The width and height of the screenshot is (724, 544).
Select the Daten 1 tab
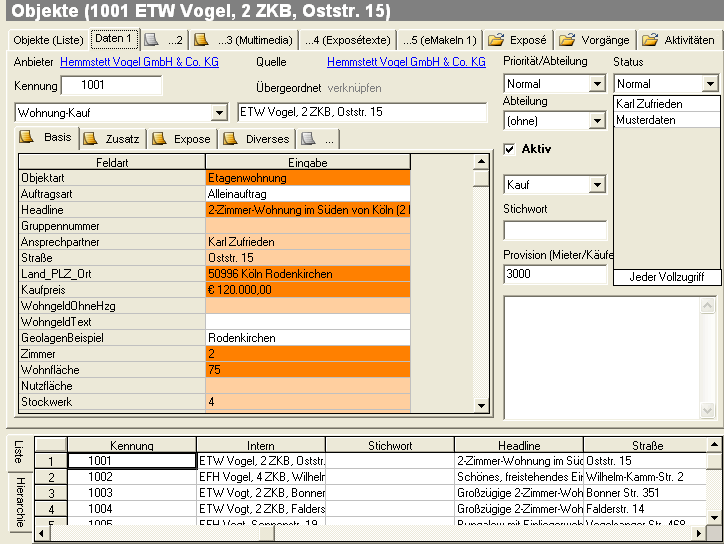(x=114, y=39)
